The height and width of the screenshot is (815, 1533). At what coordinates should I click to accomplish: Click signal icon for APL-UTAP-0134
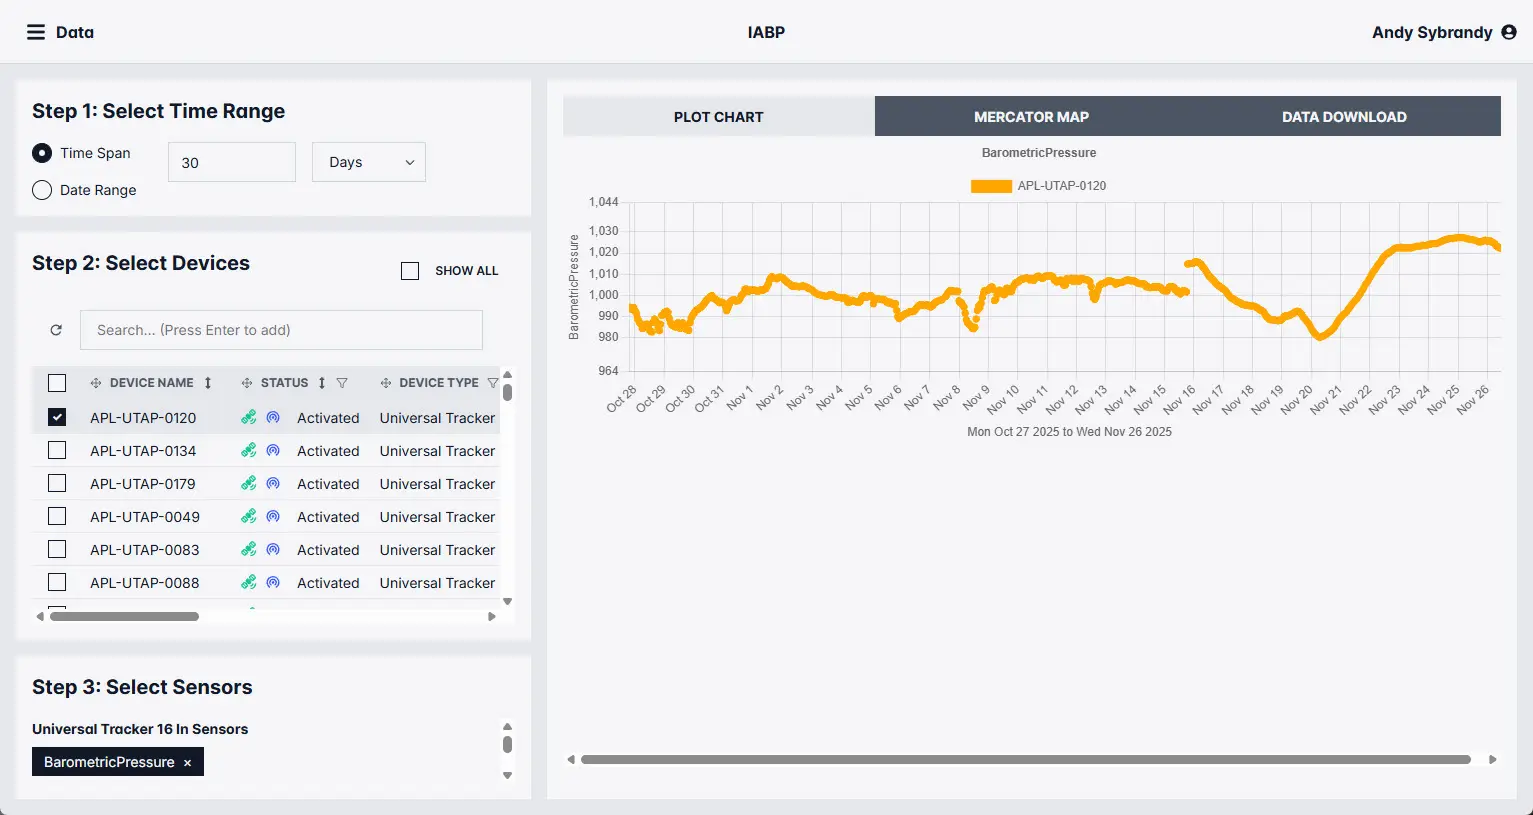click(x=273, y=451)
